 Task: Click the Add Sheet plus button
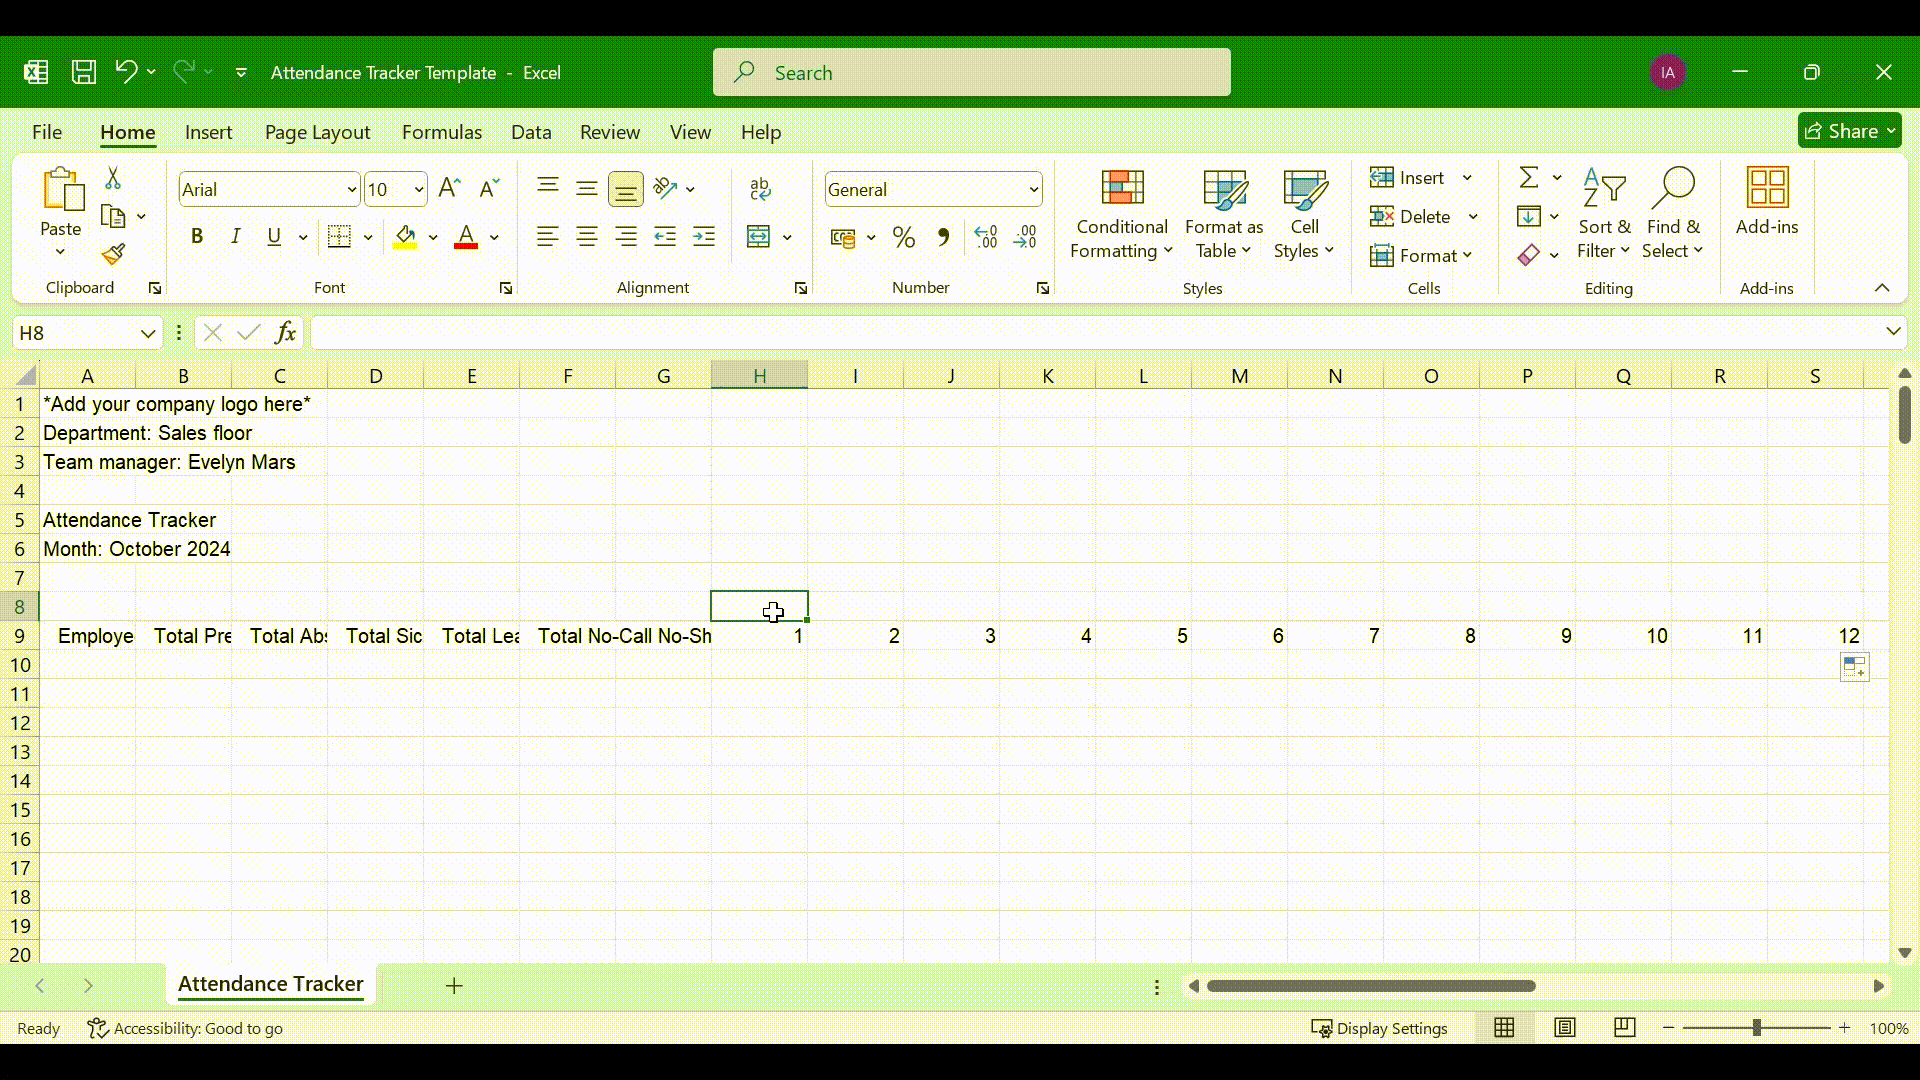(x=452, y=986)
